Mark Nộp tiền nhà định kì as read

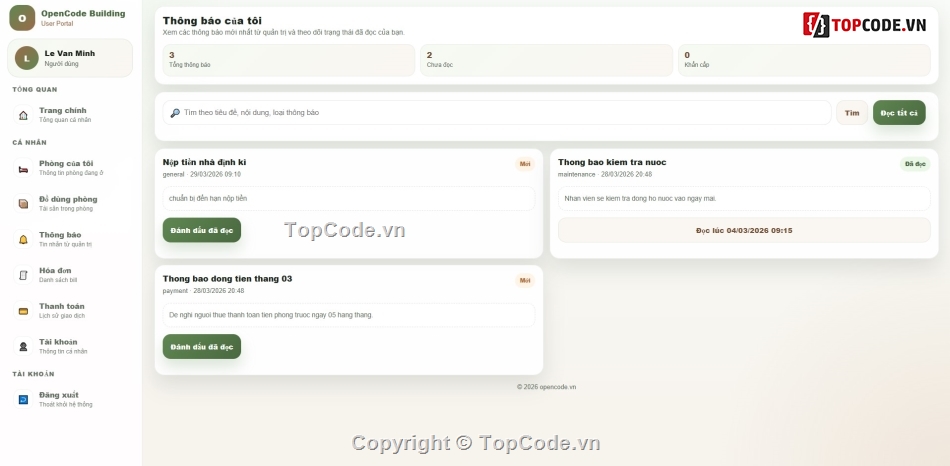click(202, 230)
